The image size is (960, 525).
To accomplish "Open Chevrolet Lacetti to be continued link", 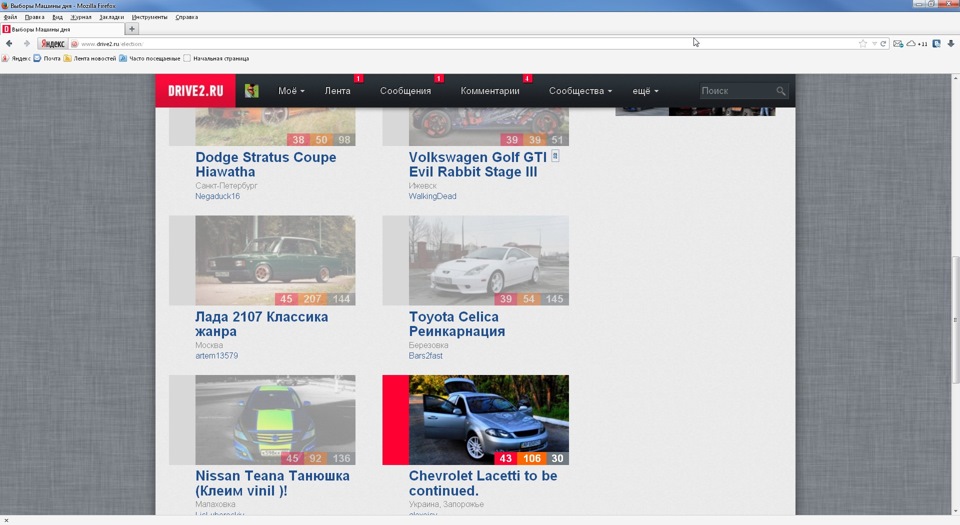I will point(483,483).
